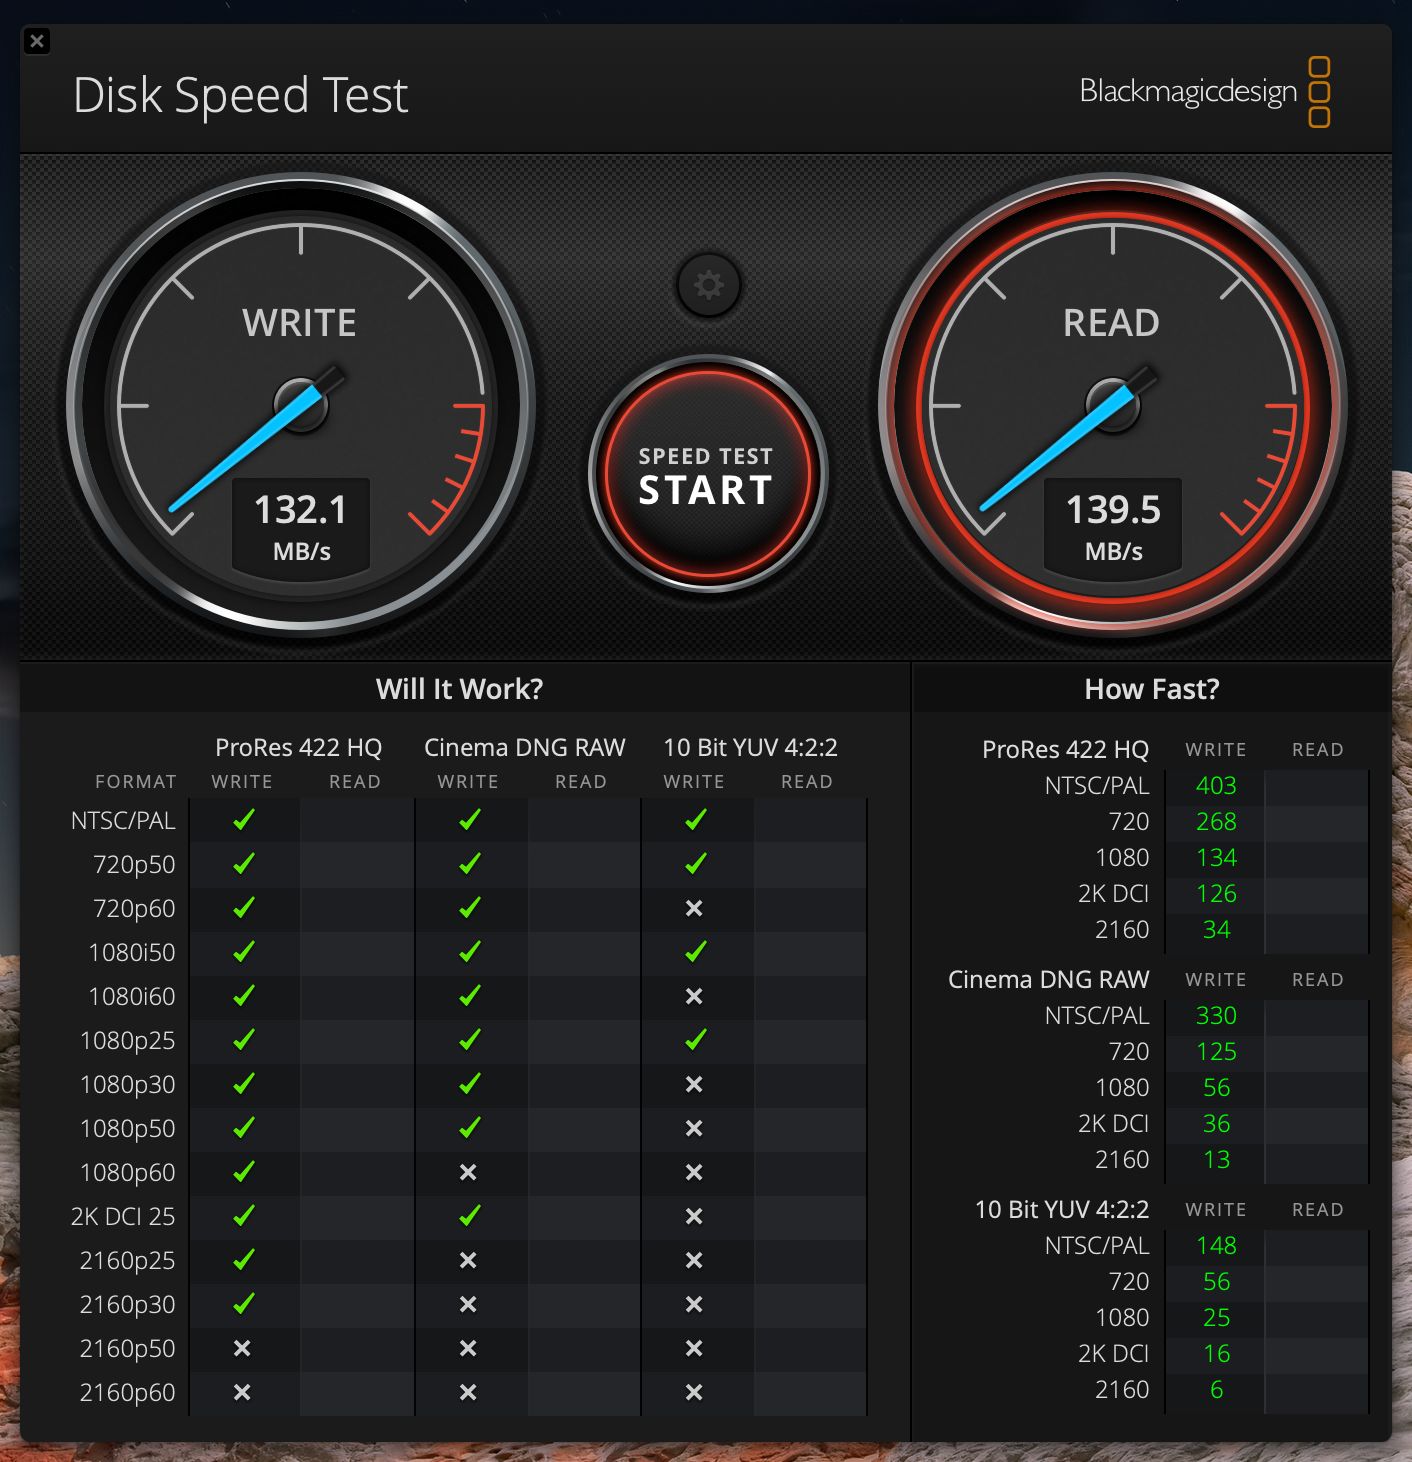Click the ProRes write X mark for 2160p60
Screen dimensions: 1412x1462
click(242, 1392)
